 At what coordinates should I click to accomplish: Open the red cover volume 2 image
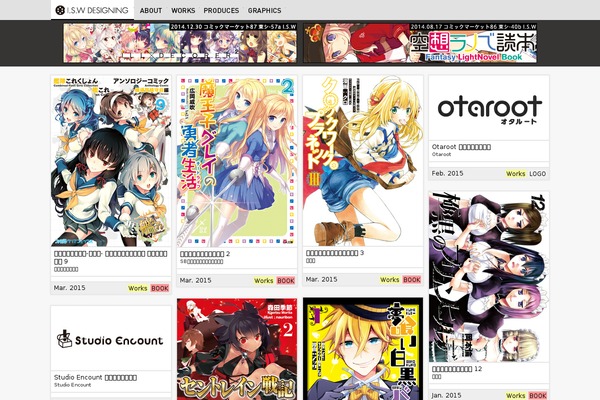(x=237, y=349)
